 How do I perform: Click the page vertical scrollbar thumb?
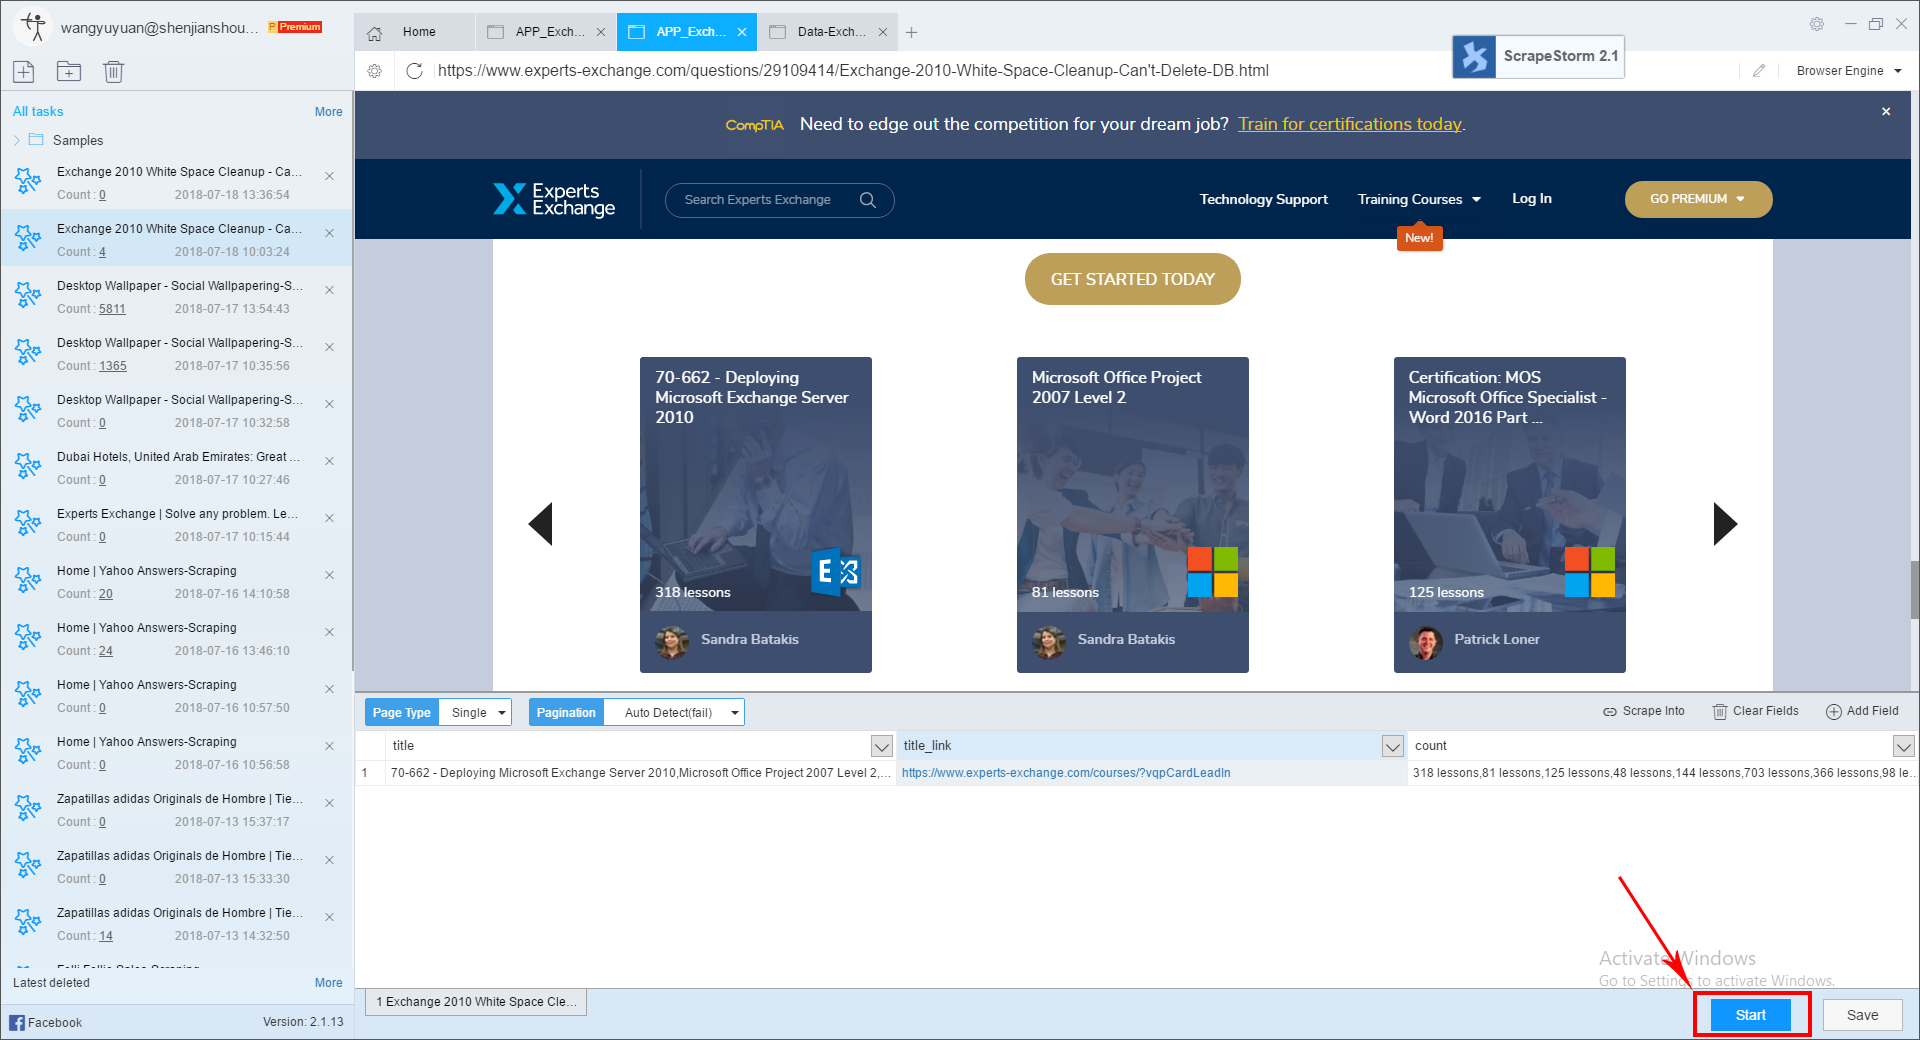coord(1914,590)
